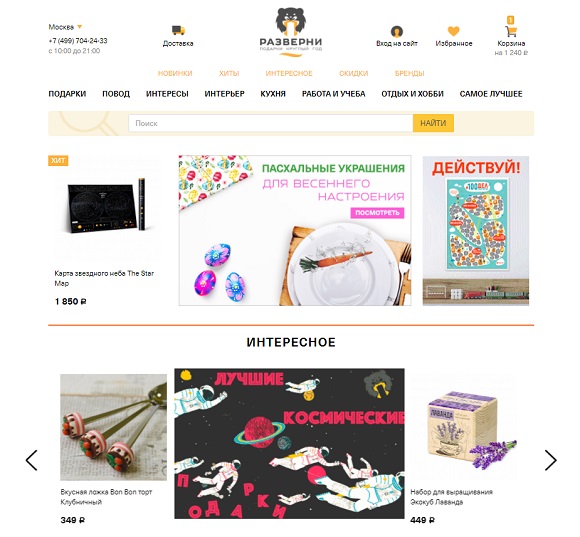
Task: Click the user login avatar icon
Action: (397, 31)
